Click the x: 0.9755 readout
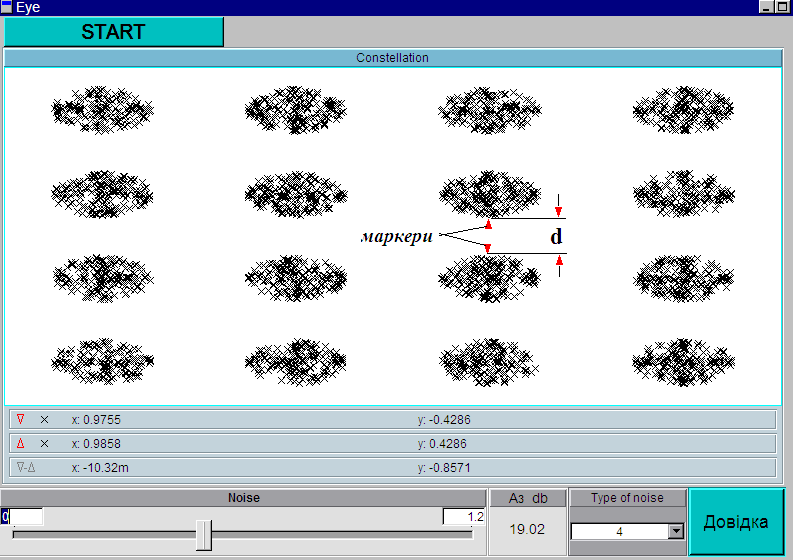The image size is (793, 560). click(96, 420)
